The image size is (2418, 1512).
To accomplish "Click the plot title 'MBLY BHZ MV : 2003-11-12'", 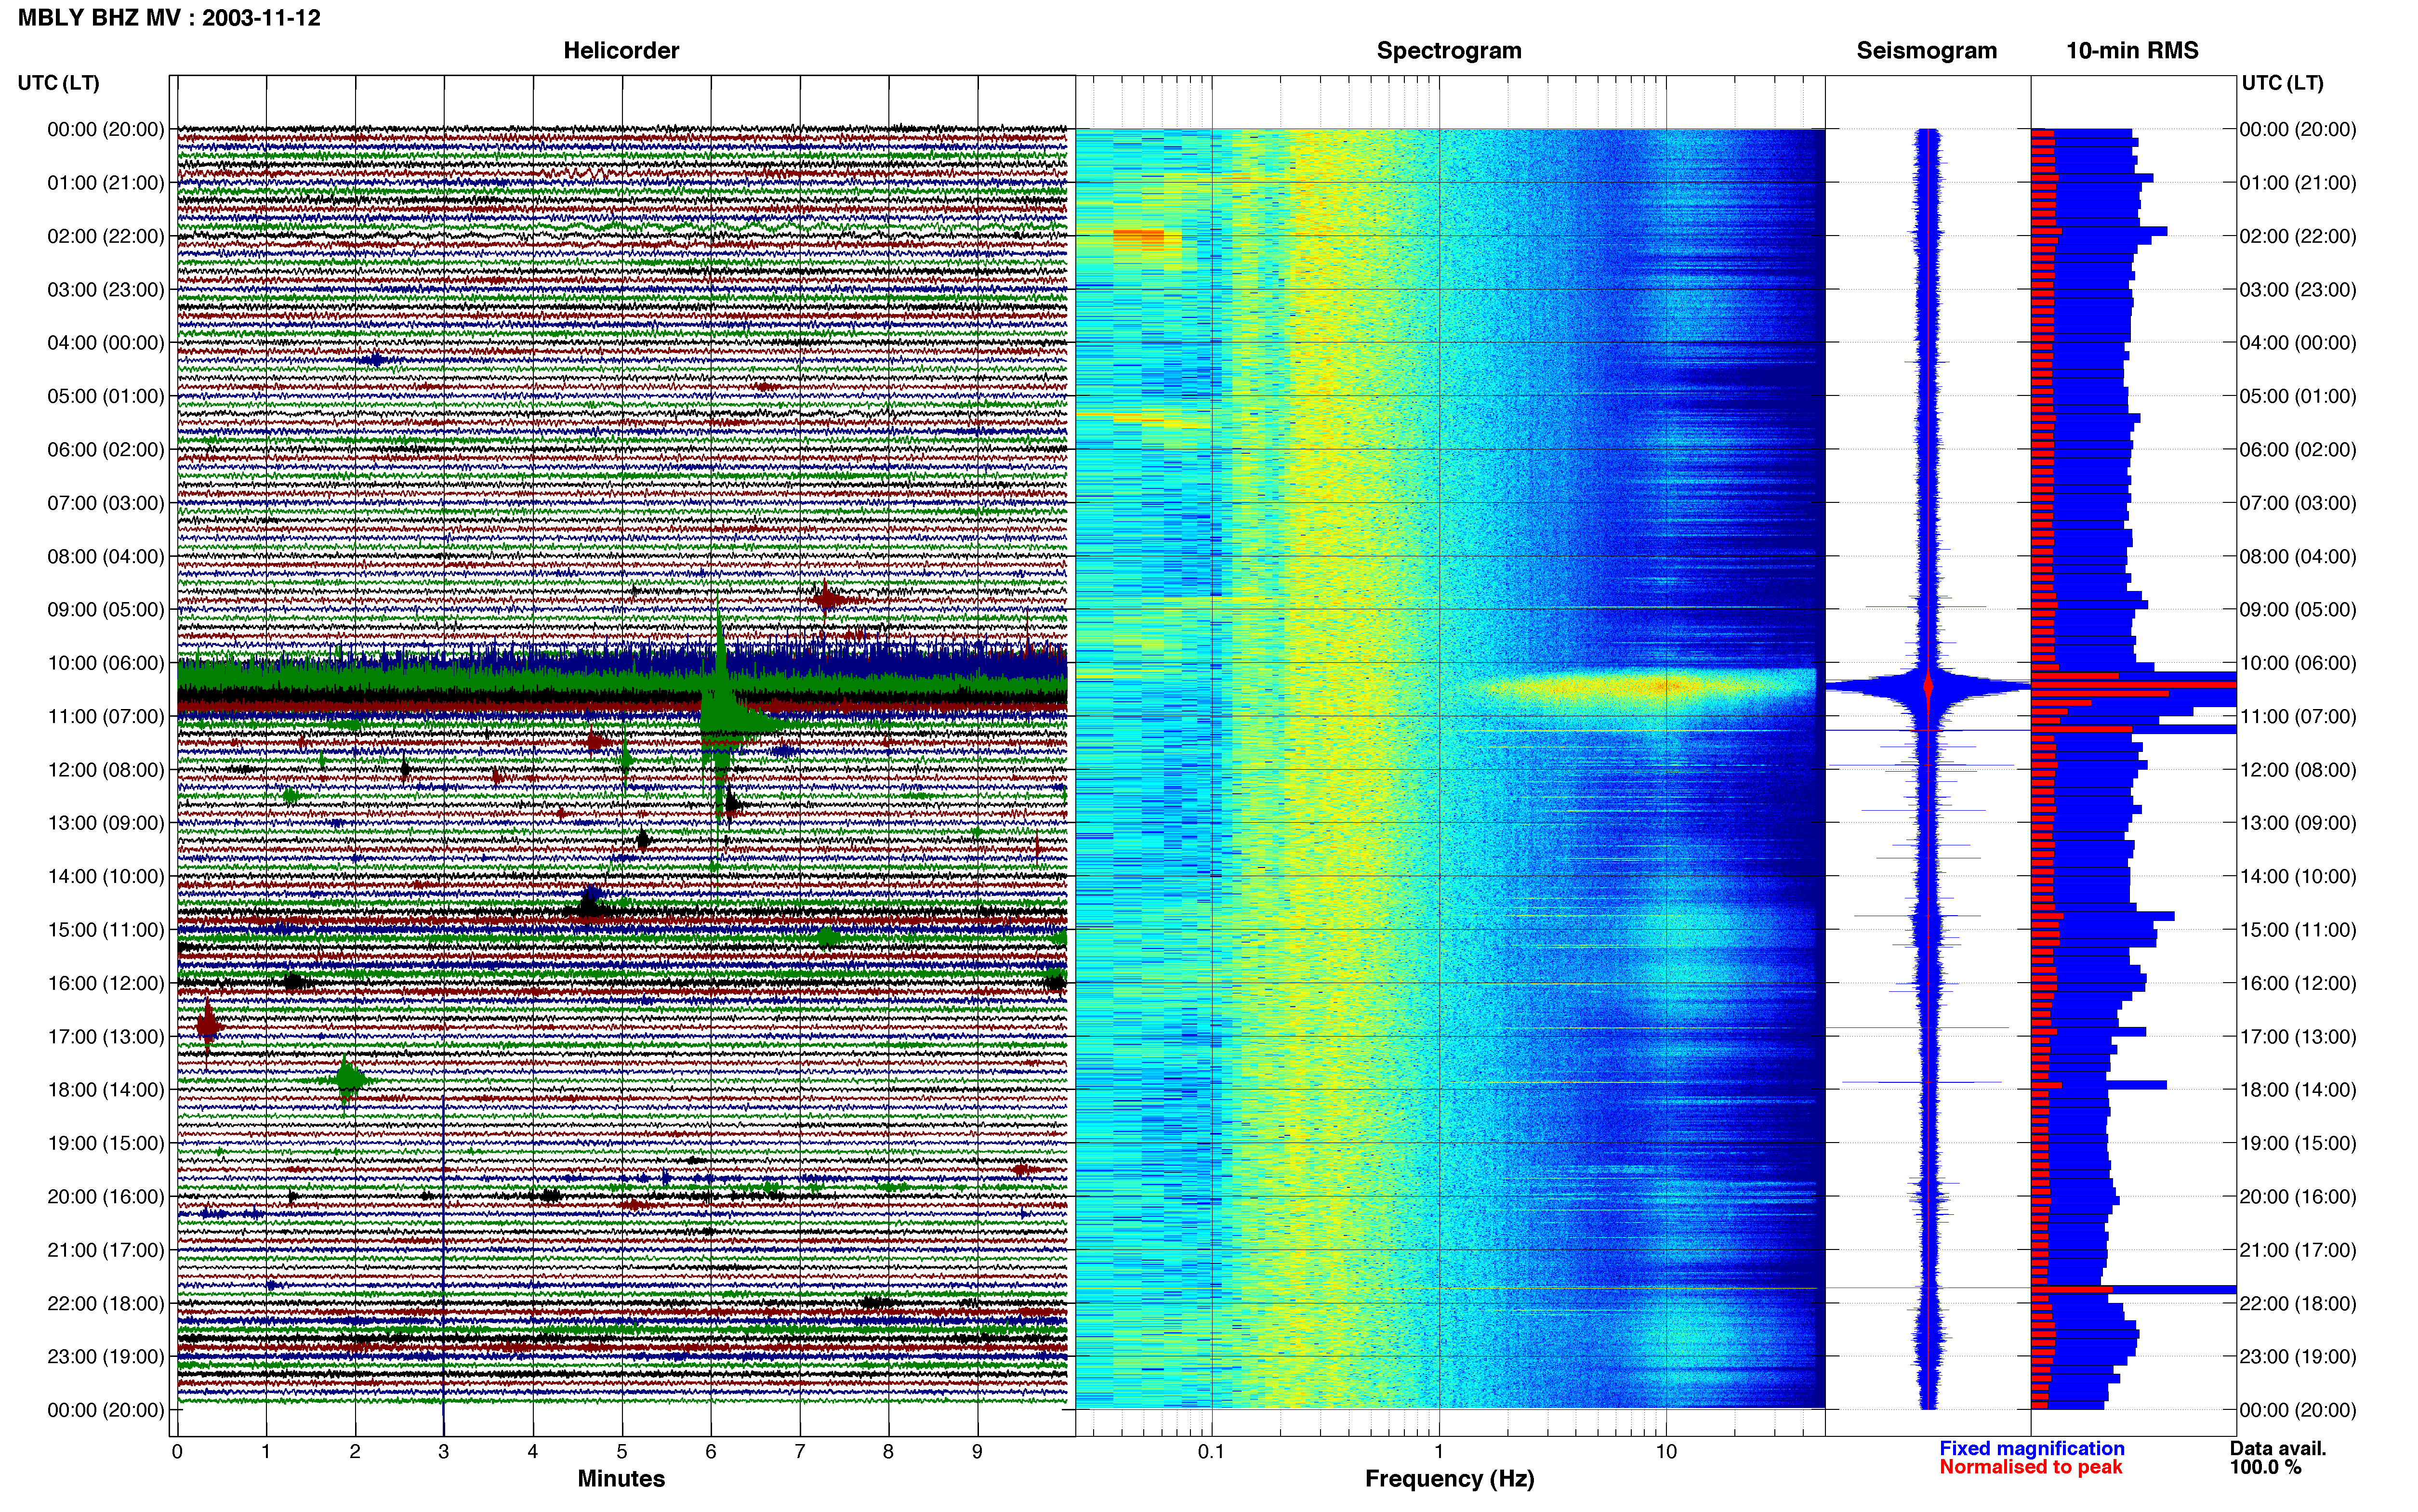I will pos(169,17).
